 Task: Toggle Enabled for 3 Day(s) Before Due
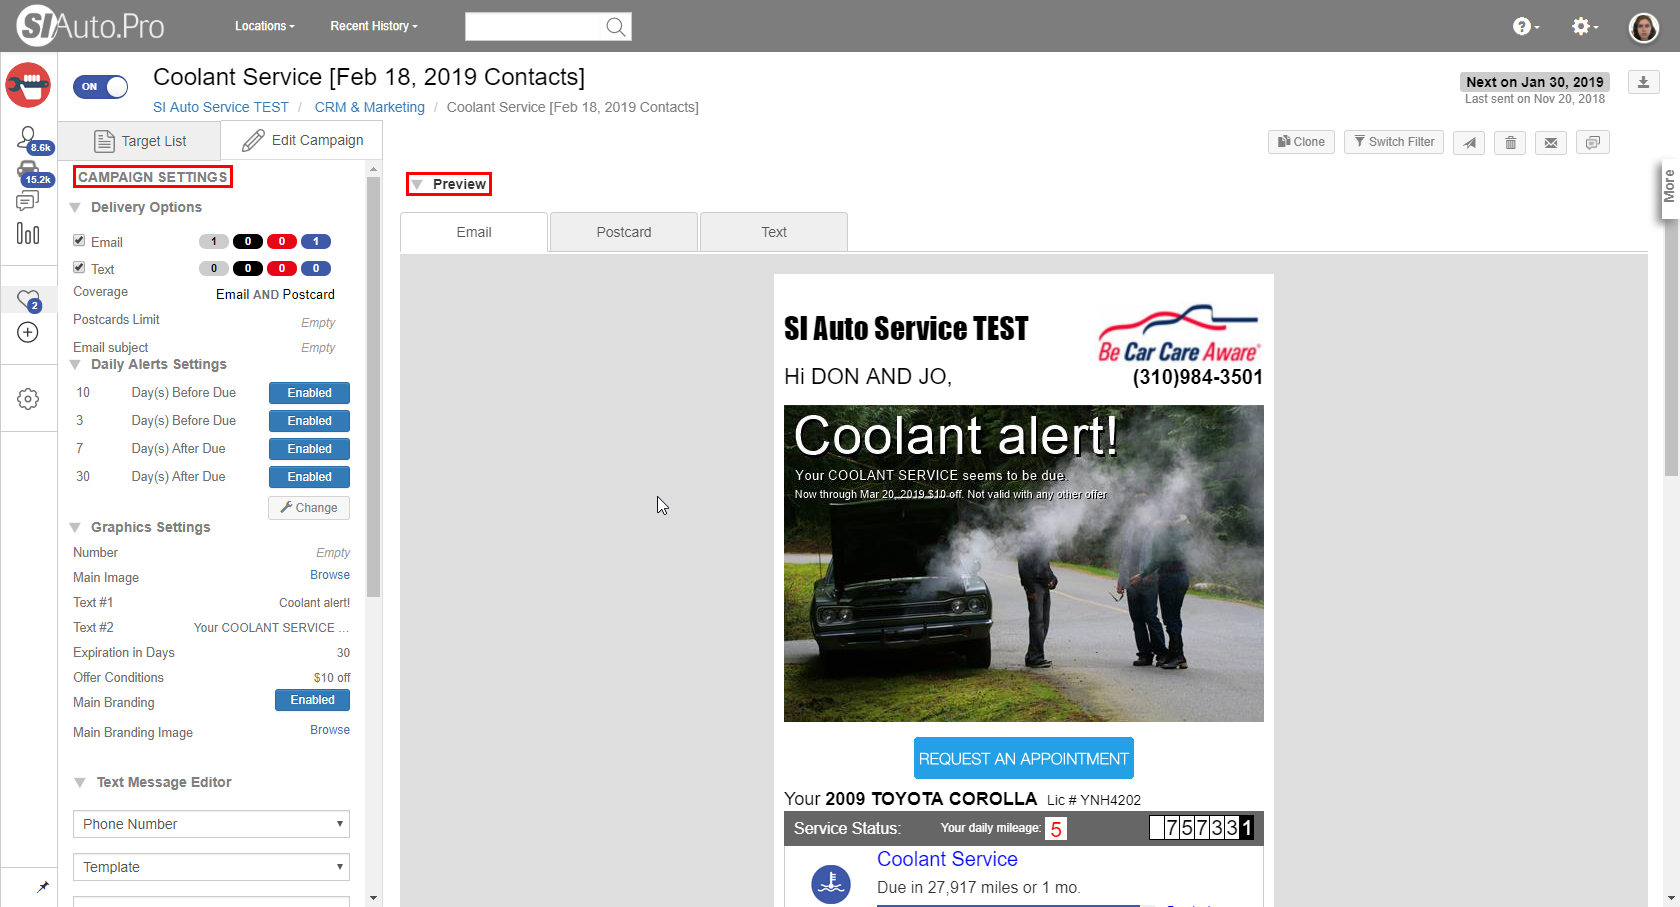309,421
